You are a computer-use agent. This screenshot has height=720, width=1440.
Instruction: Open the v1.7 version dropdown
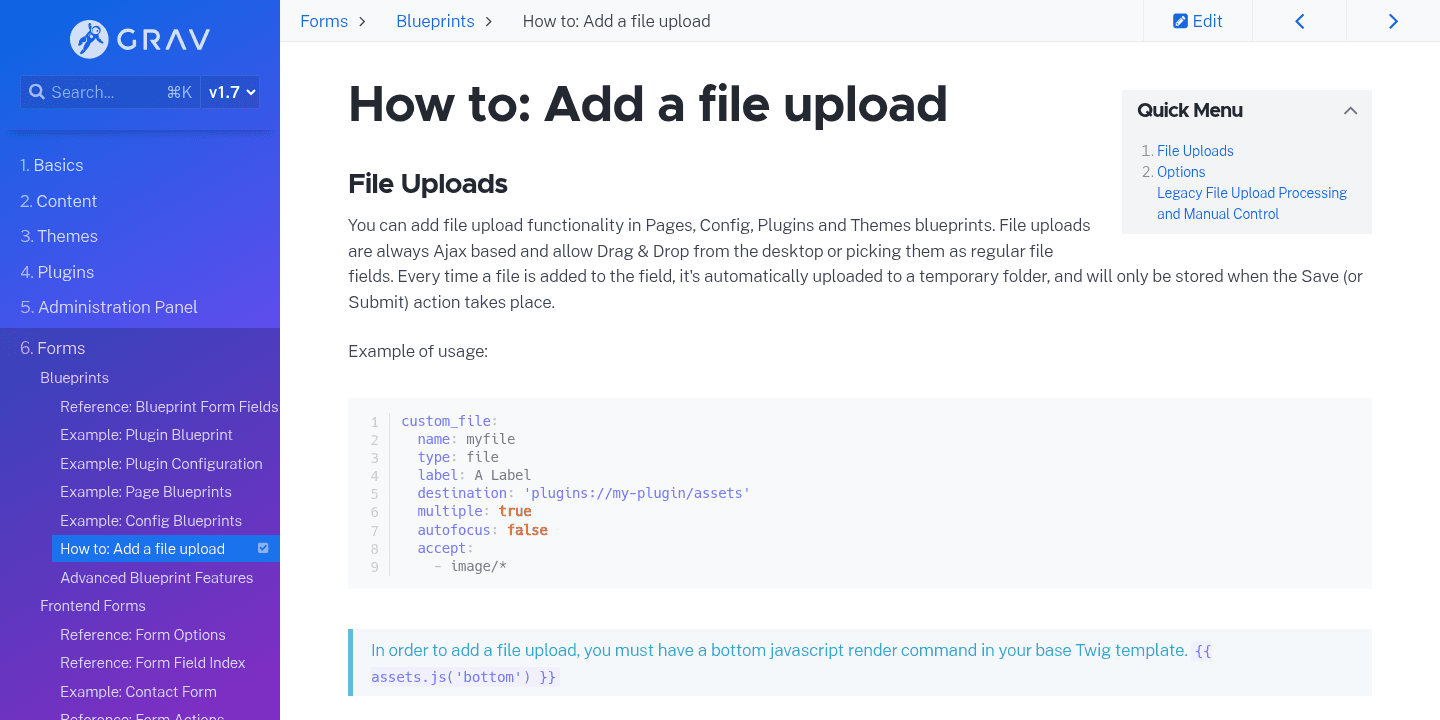tap(229, 91)
